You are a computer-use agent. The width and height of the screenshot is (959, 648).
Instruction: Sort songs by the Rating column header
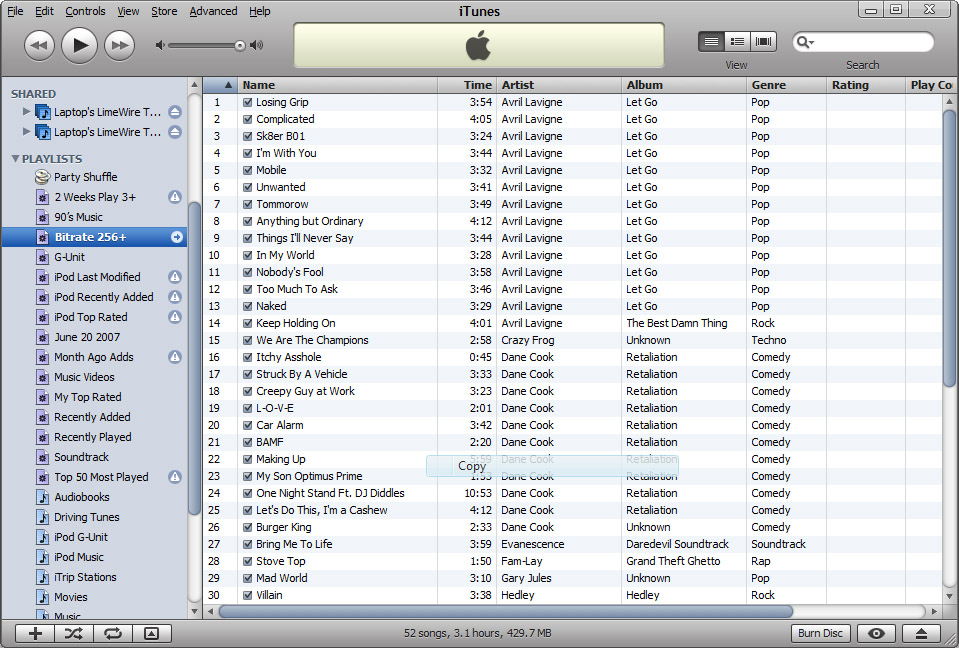click(x=865, y=85)
